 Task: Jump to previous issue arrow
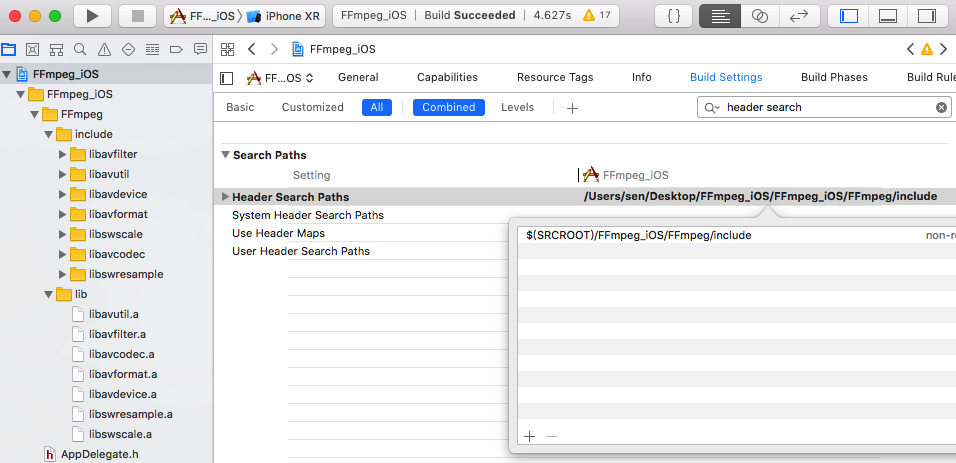(910, 49)
